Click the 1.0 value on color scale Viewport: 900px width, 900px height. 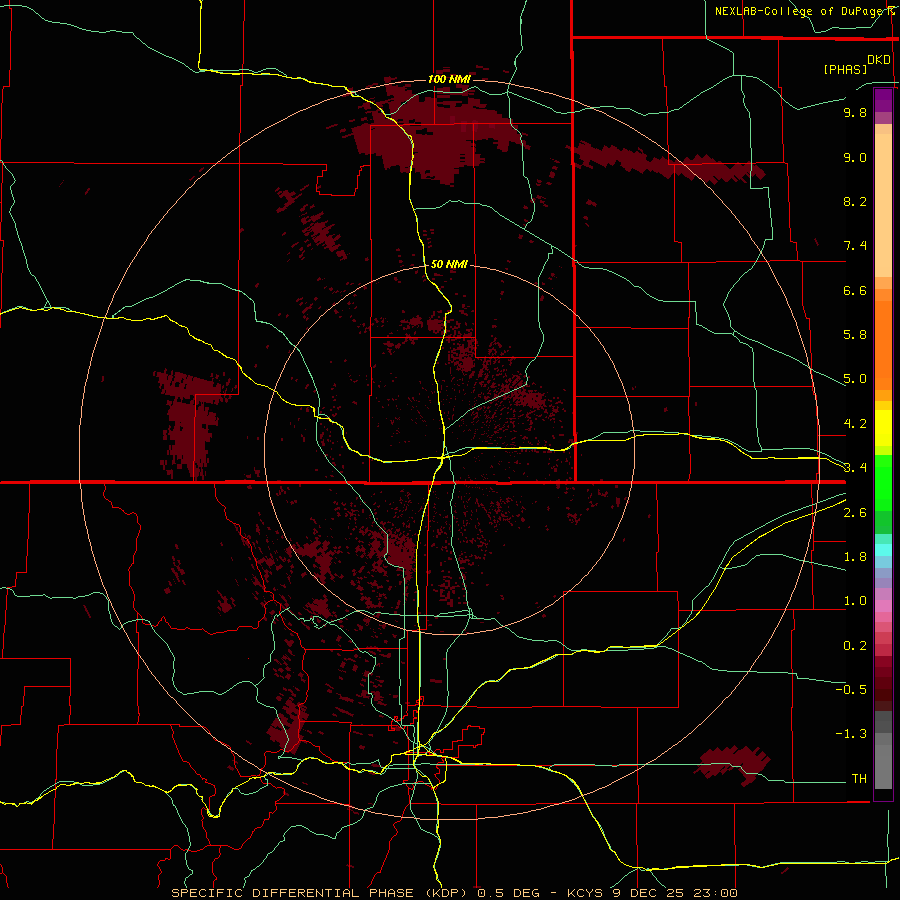click(x=855, y=601)
